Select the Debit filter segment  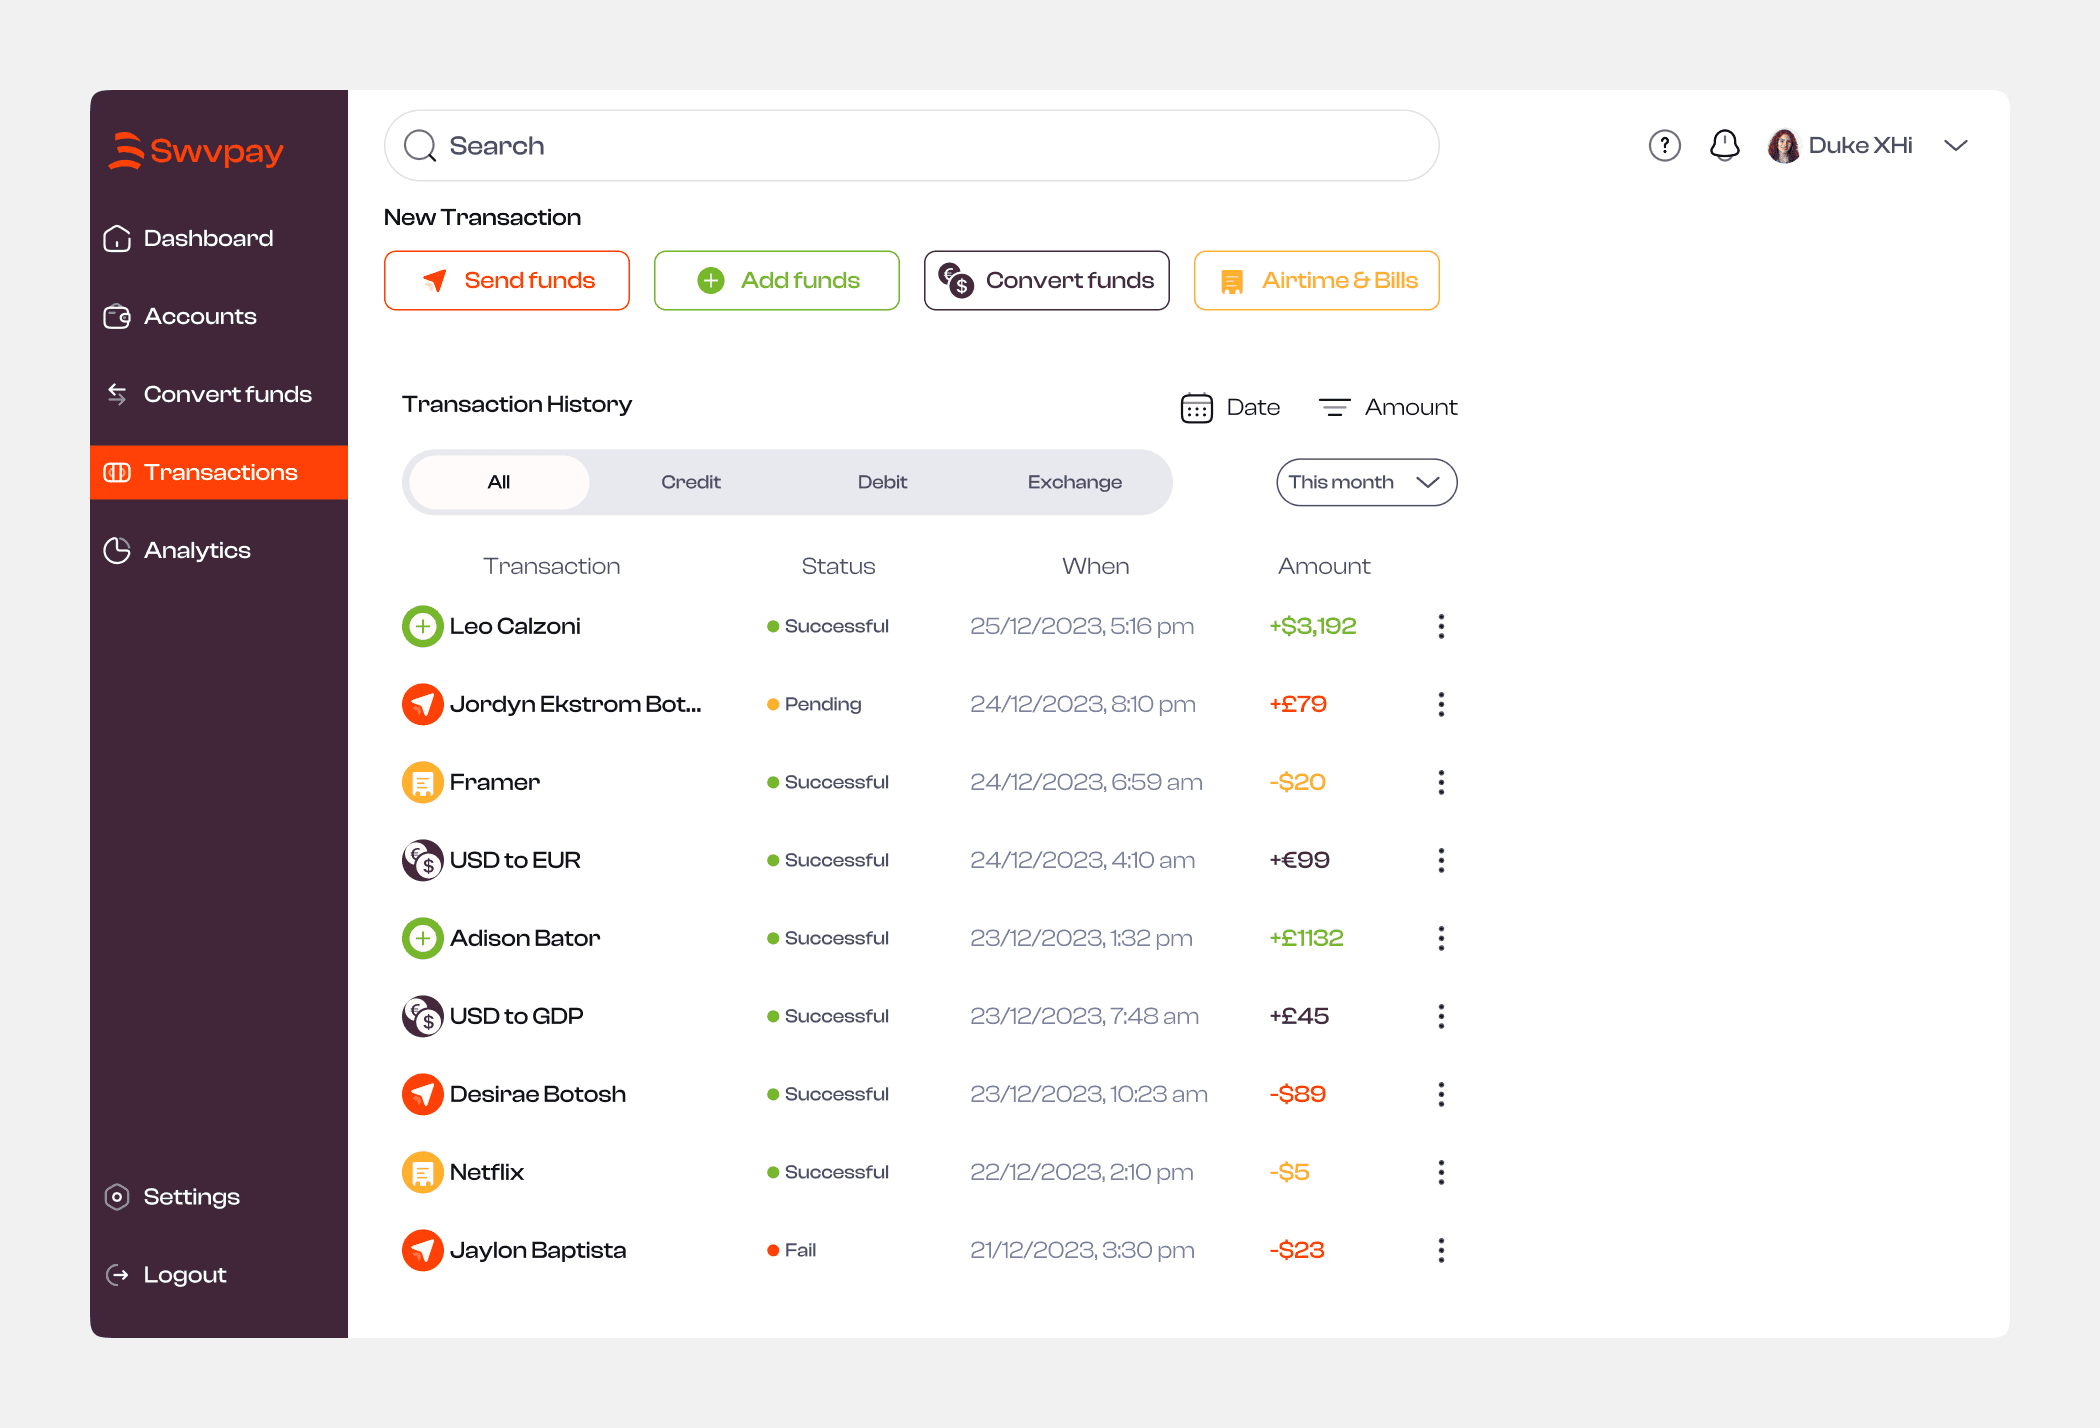882,483
